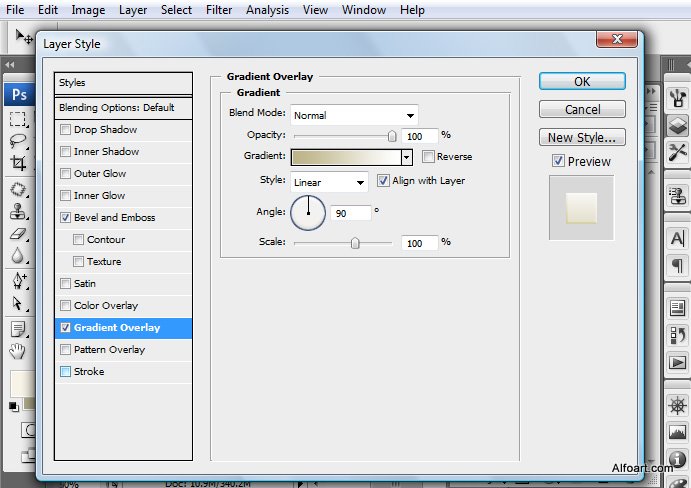Click the Cancel button
Screen dimensions: 691x488
pyautogui.click(x=582, y=110)
